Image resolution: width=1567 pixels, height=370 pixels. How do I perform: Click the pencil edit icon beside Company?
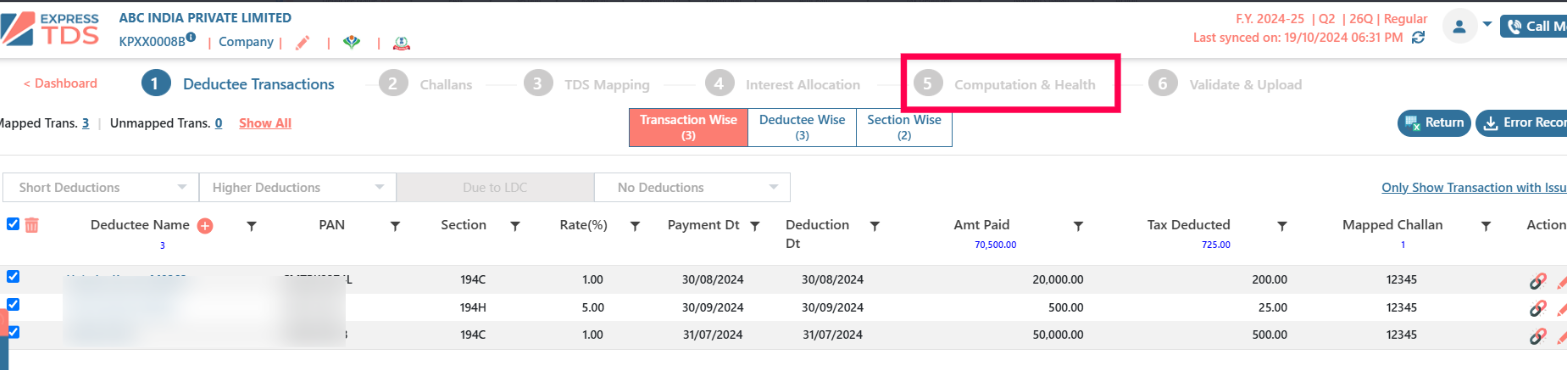click(x=303, y=42)
